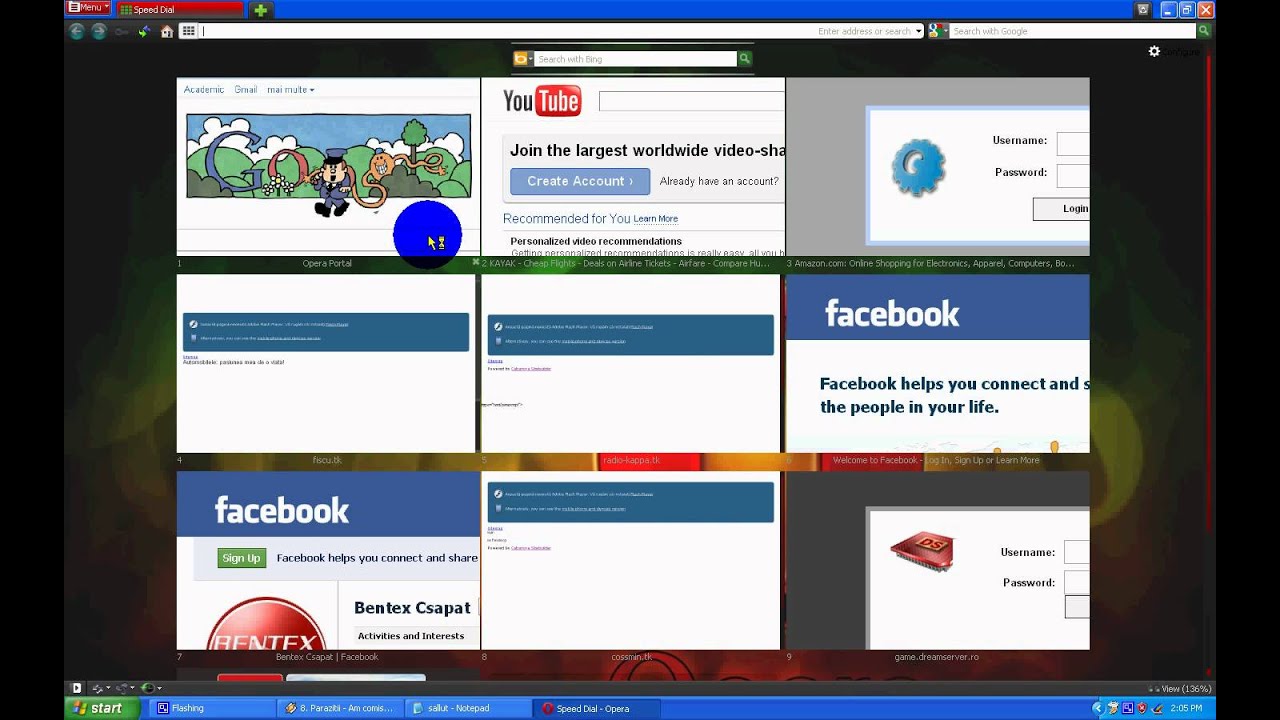The image size is (1280, 720).
Task: Change Bing search engine via dropdown
Action: point(522,59)
